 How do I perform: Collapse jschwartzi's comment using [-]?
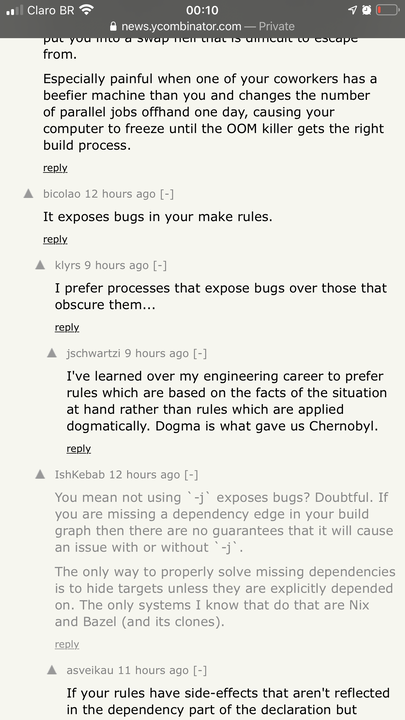click(200, 353)
